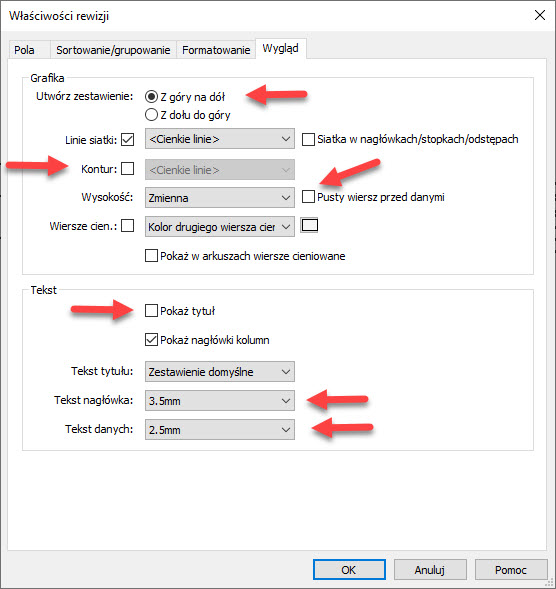Click the shaded row color swatch

pyautogui.click(x=310, y=225)
